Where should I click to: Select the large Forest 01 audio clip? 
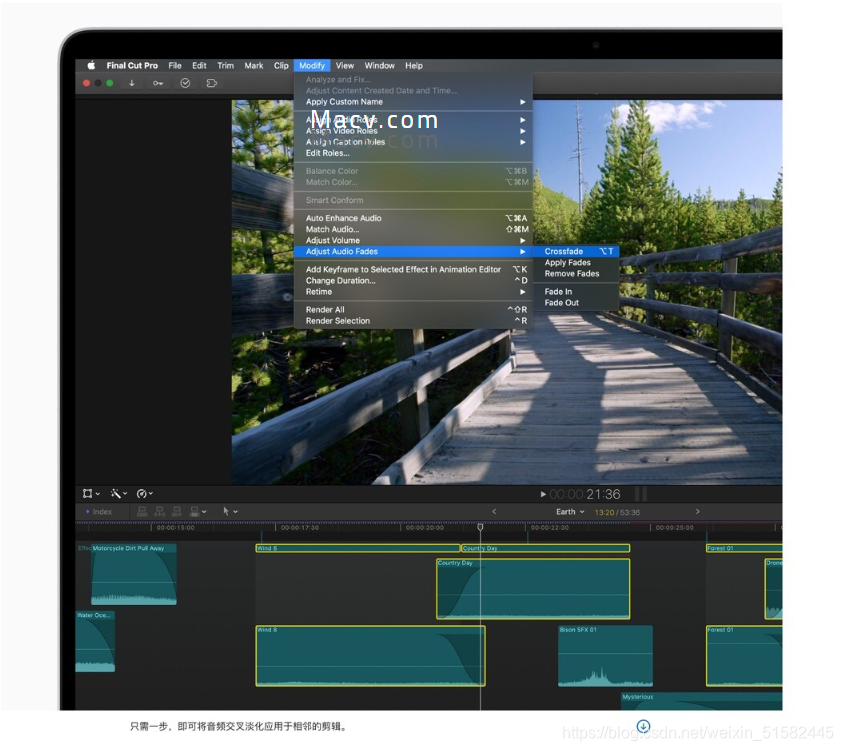coord(744,656)
